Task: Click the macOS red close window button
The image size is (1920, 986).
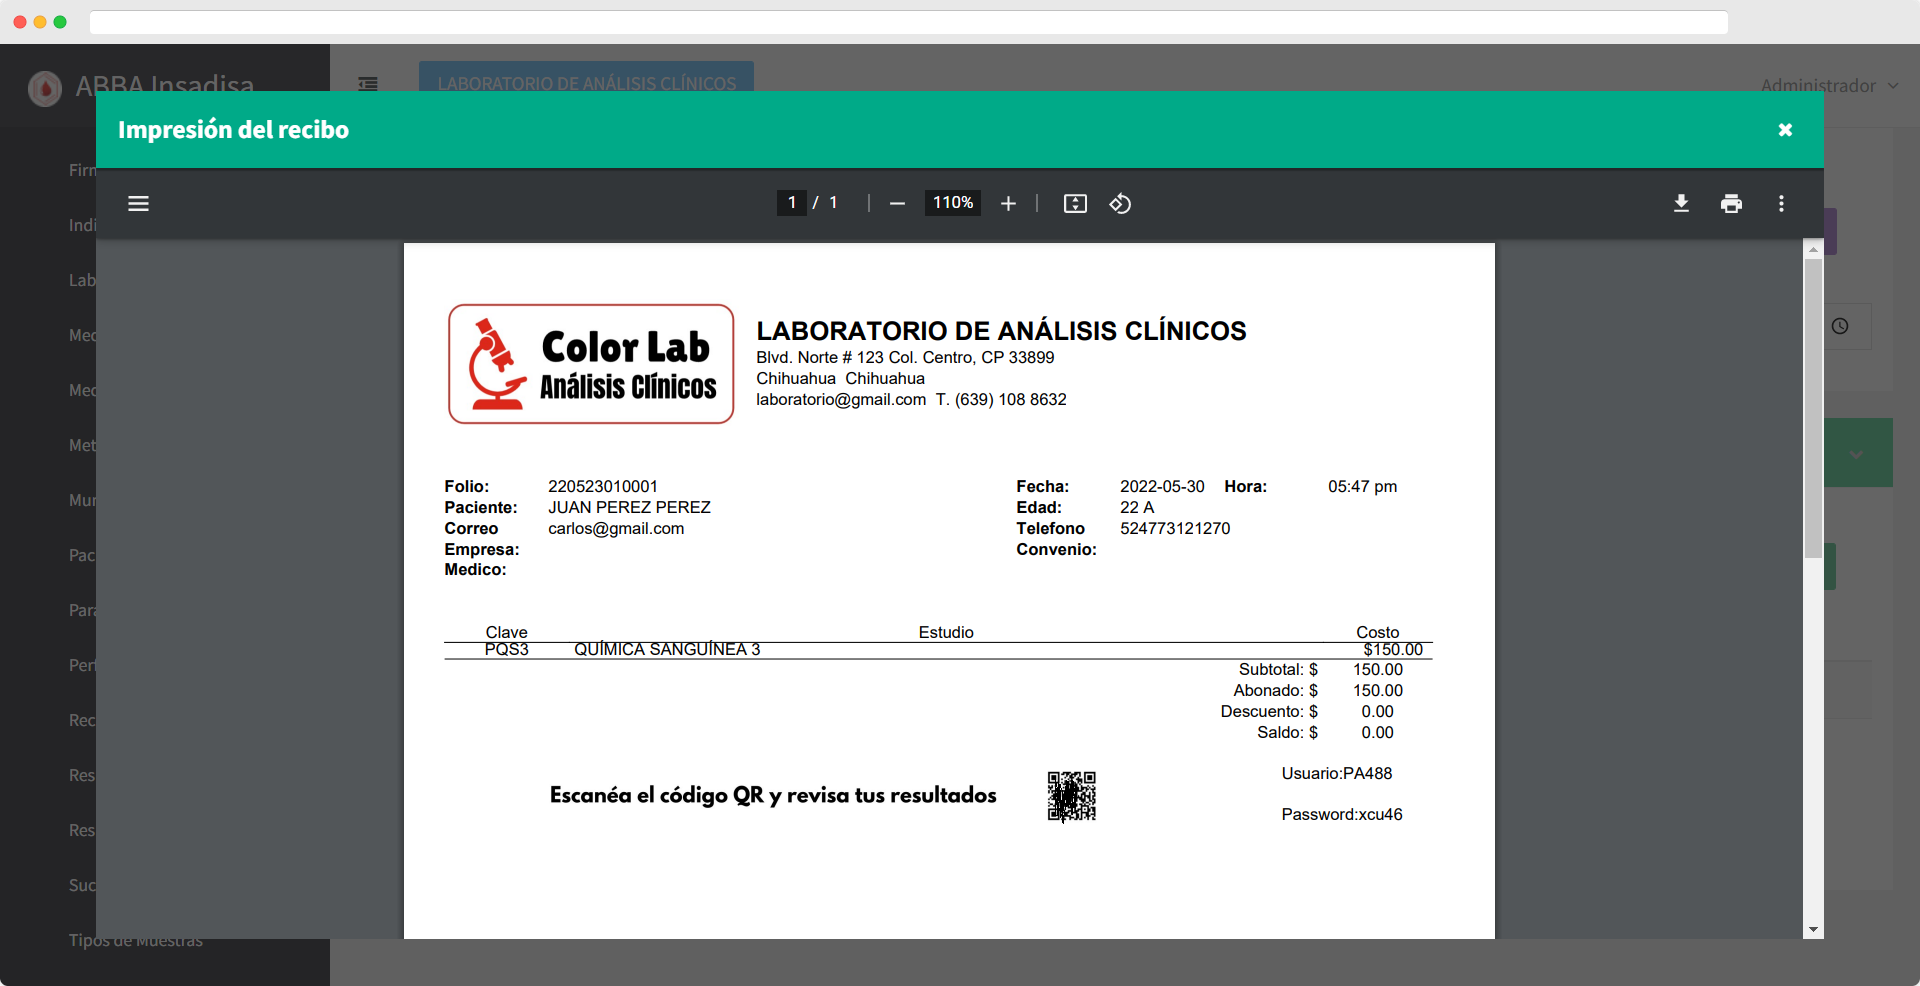Action: pyautogui.click(x=20, y=22)
